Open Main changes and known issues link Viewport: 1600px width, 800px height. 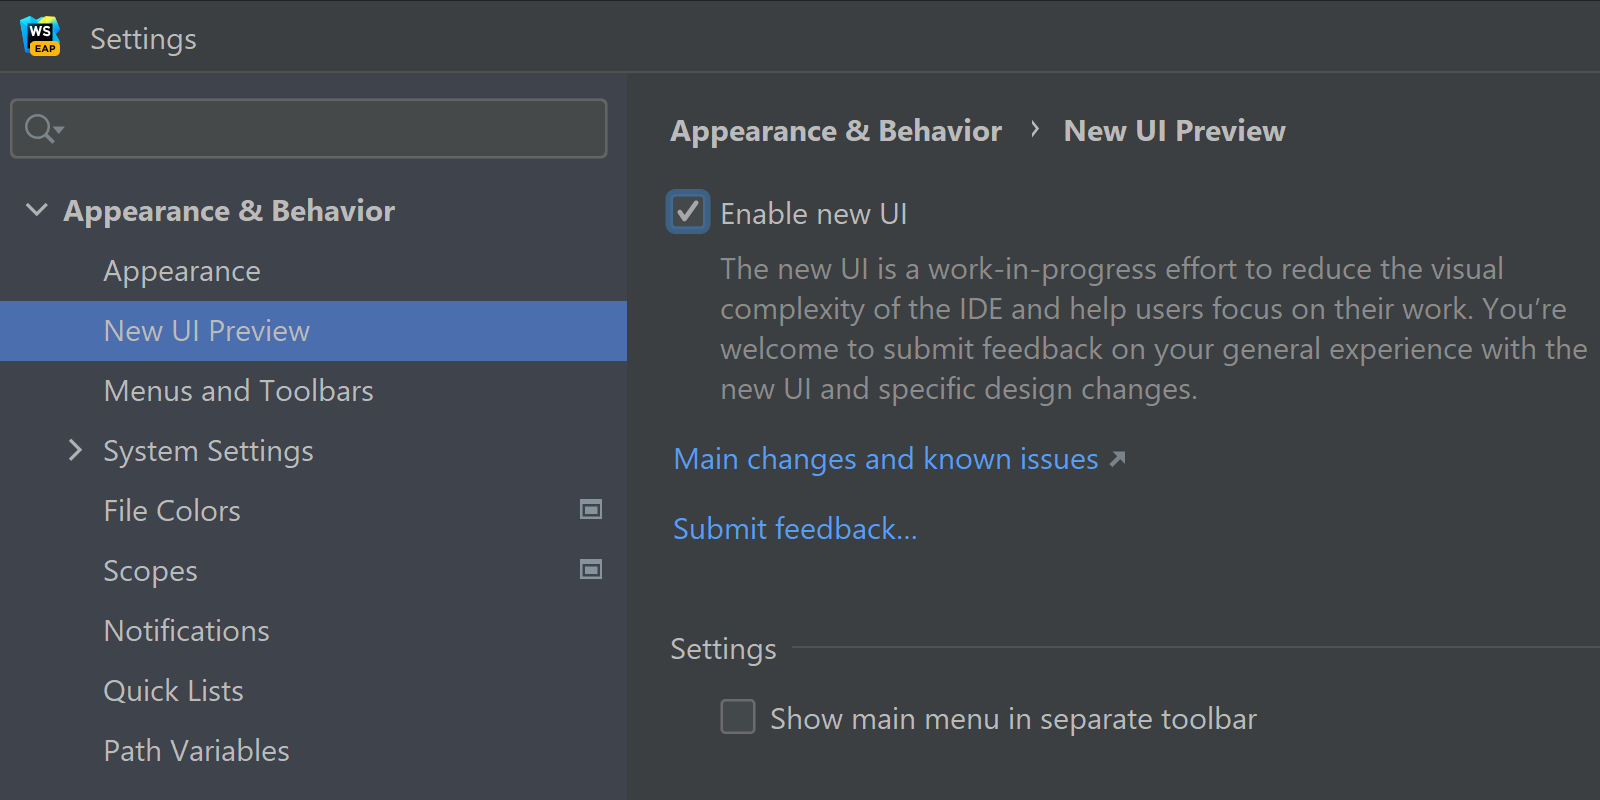pos(885,459)
